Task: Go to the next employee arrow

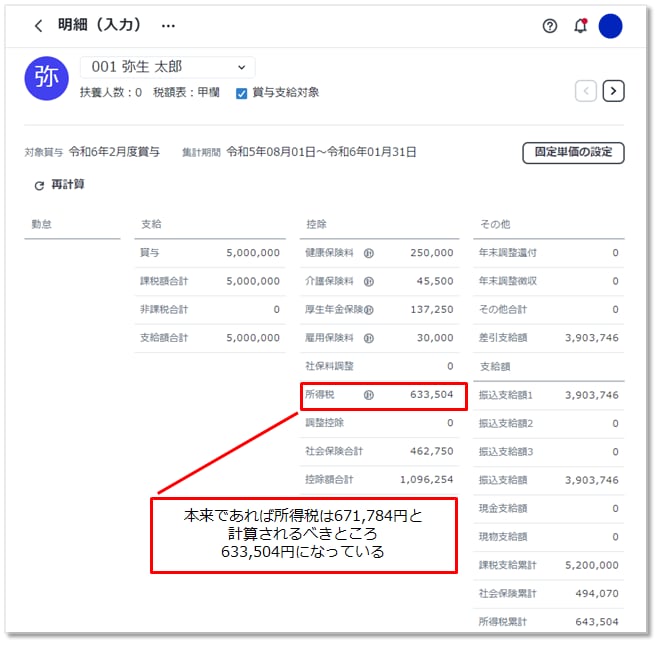Action: (614, 91)
